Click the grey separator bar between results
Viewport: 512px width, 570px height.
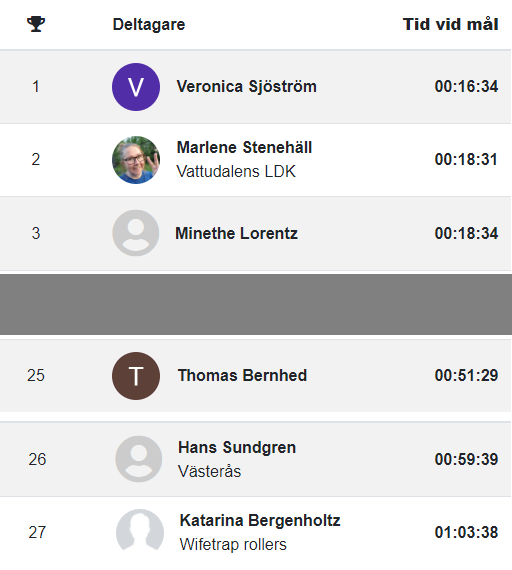coord(256,305)
